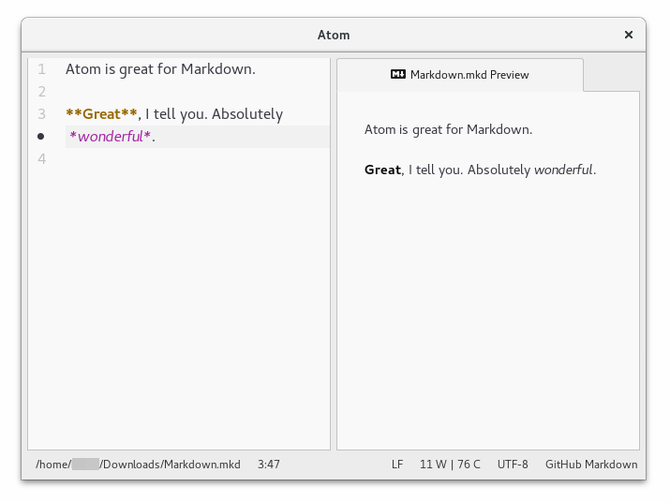
Task: Change file encoding UTF-8
Action: [512, 464]
